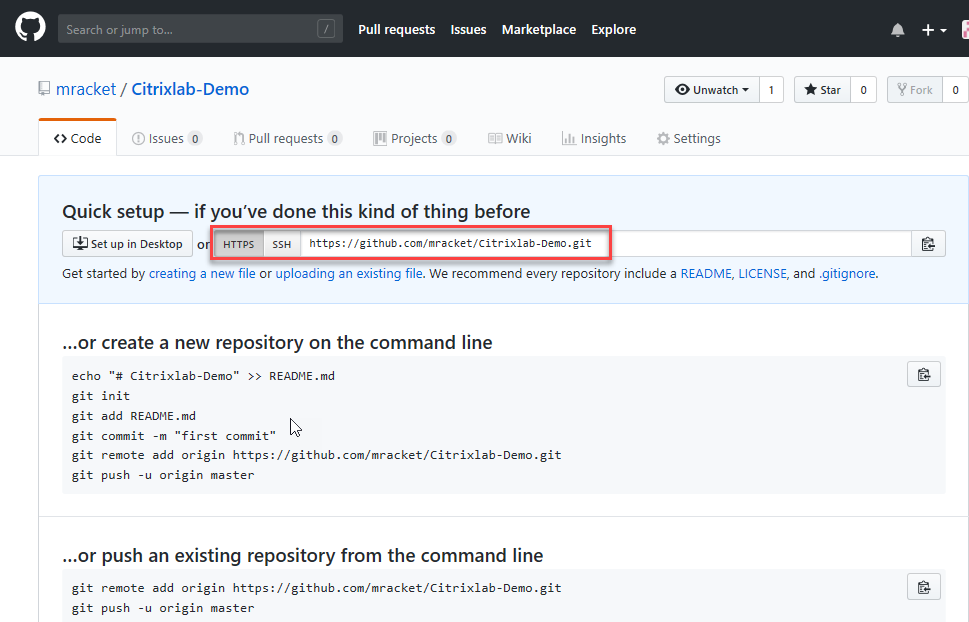Click Pull requests in the top navigation
The width and height of the screenshot is (969, 622).
click(x=397, y=30)
